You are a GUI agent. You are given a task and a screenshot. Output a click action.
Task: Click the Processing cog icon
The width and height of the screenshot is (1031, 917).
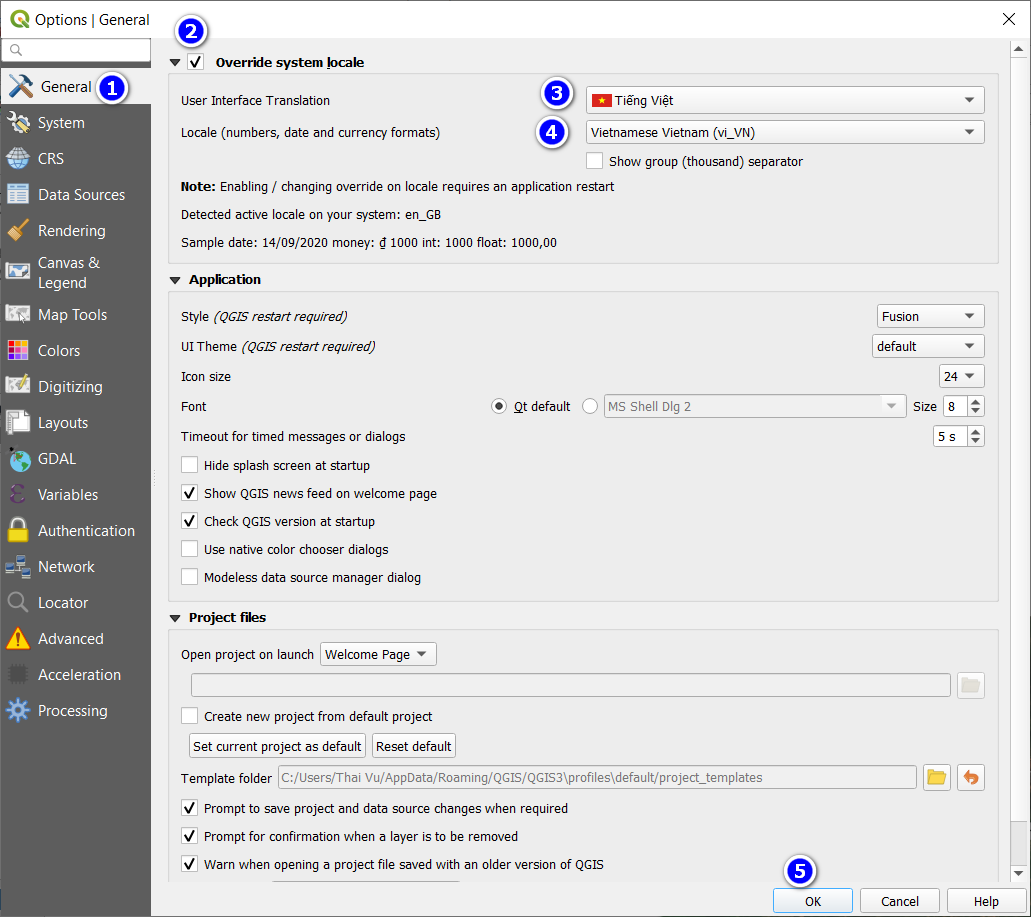(x=18, y=710)
